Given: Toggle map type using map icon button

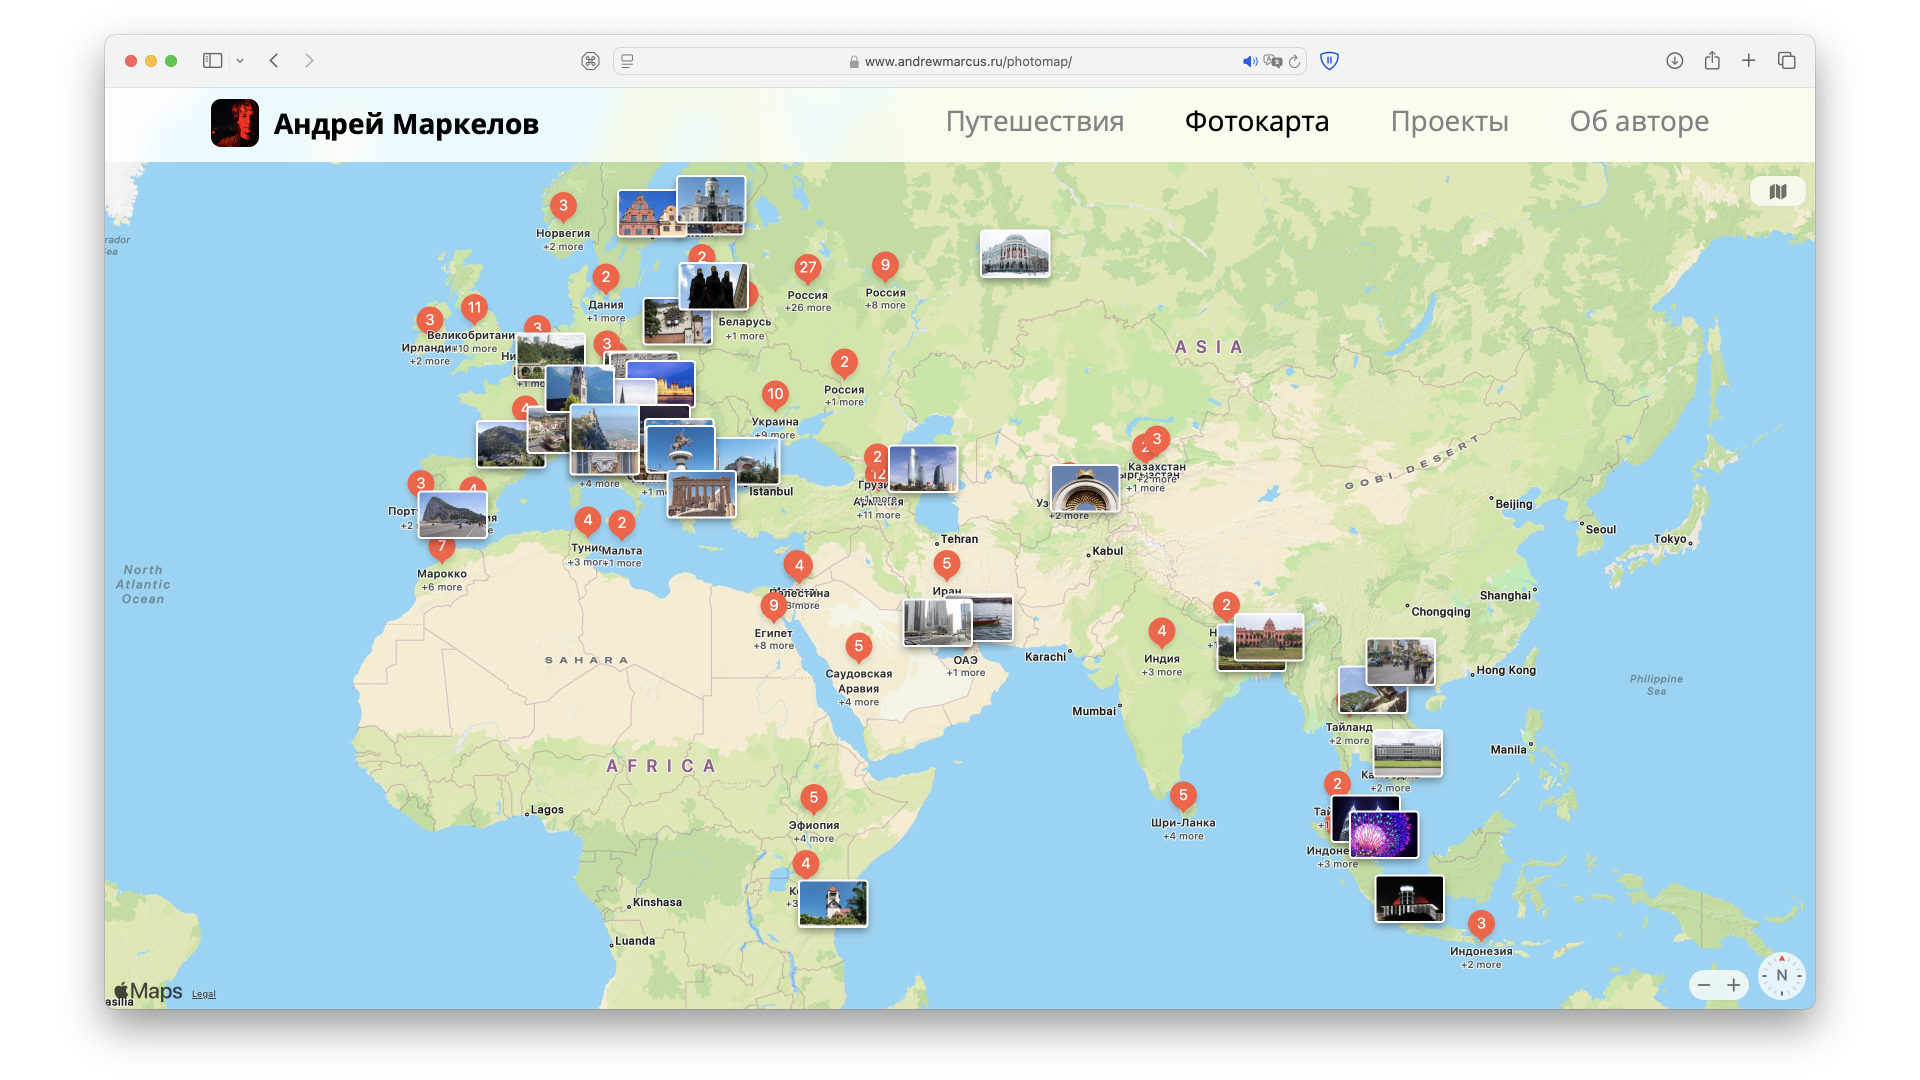Looking at the screenshot, I should [1777, 192].
